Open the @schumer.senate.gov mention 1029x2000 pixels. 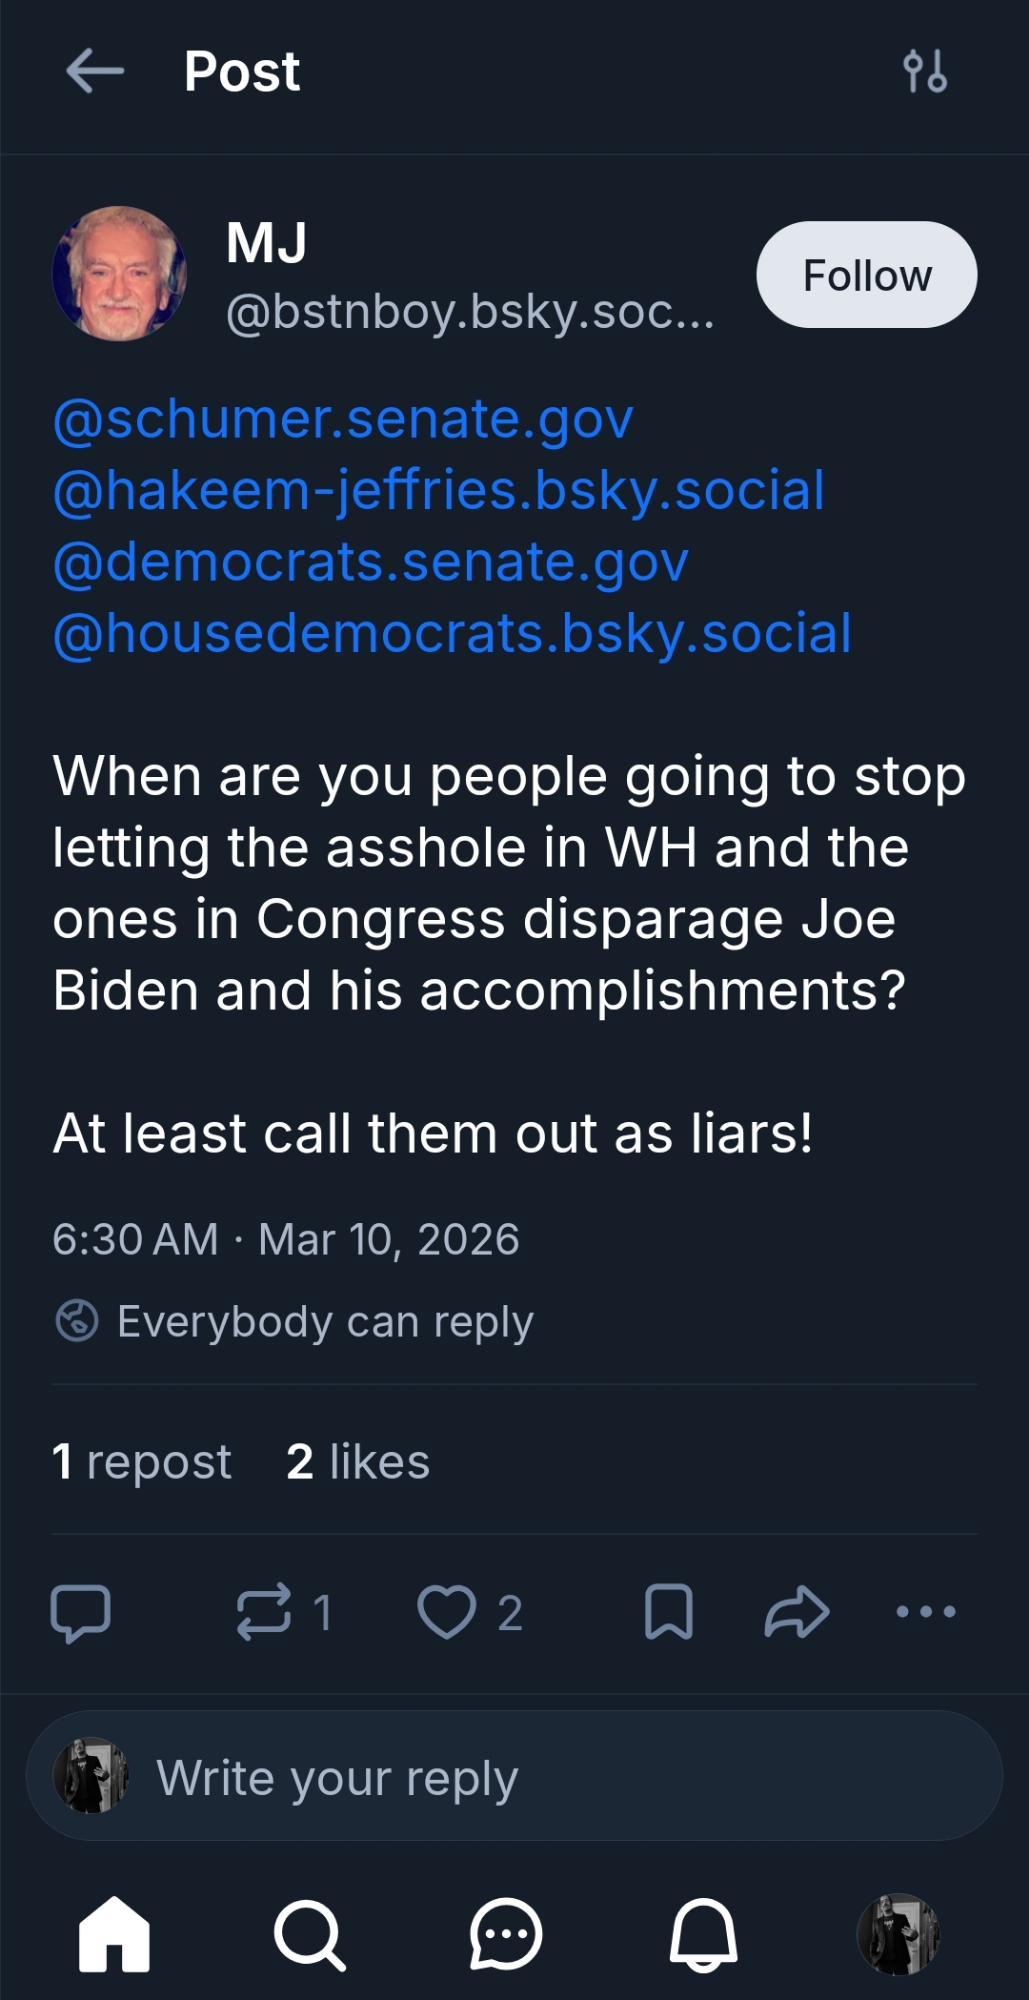tap(343, 419)
